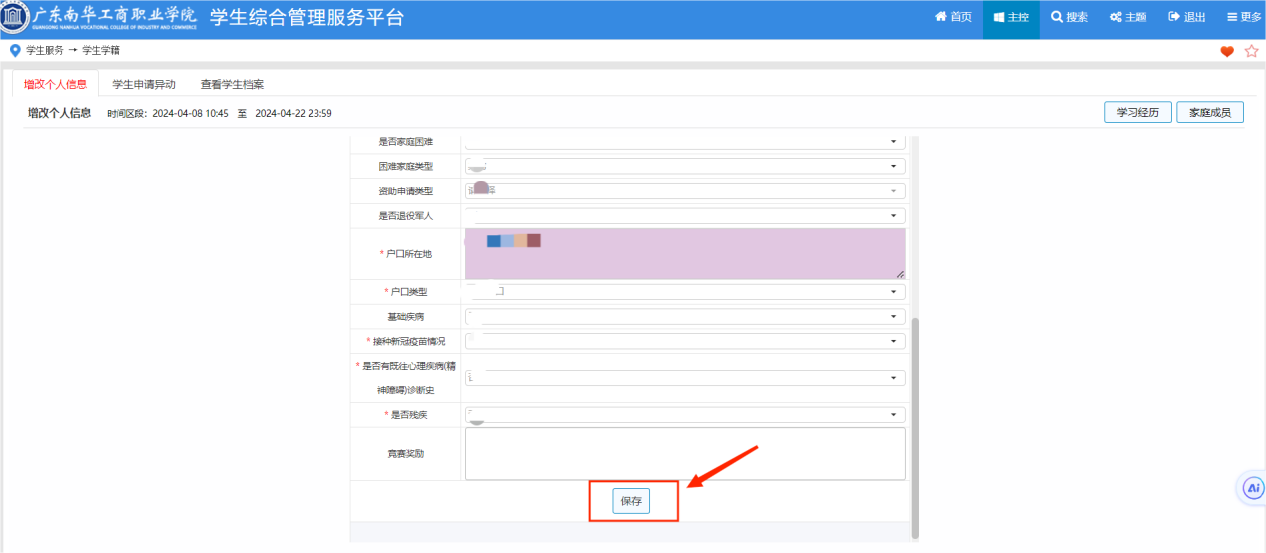This screenshot has width=1266, height=553.
Task: Expand the 是否退役军人 dropdown
Action: 892,215
